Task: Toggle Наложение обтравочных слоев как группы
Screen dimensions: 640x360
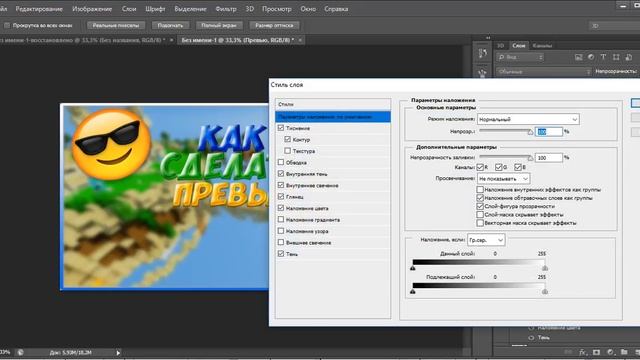Action: click(x=480, y=198)
